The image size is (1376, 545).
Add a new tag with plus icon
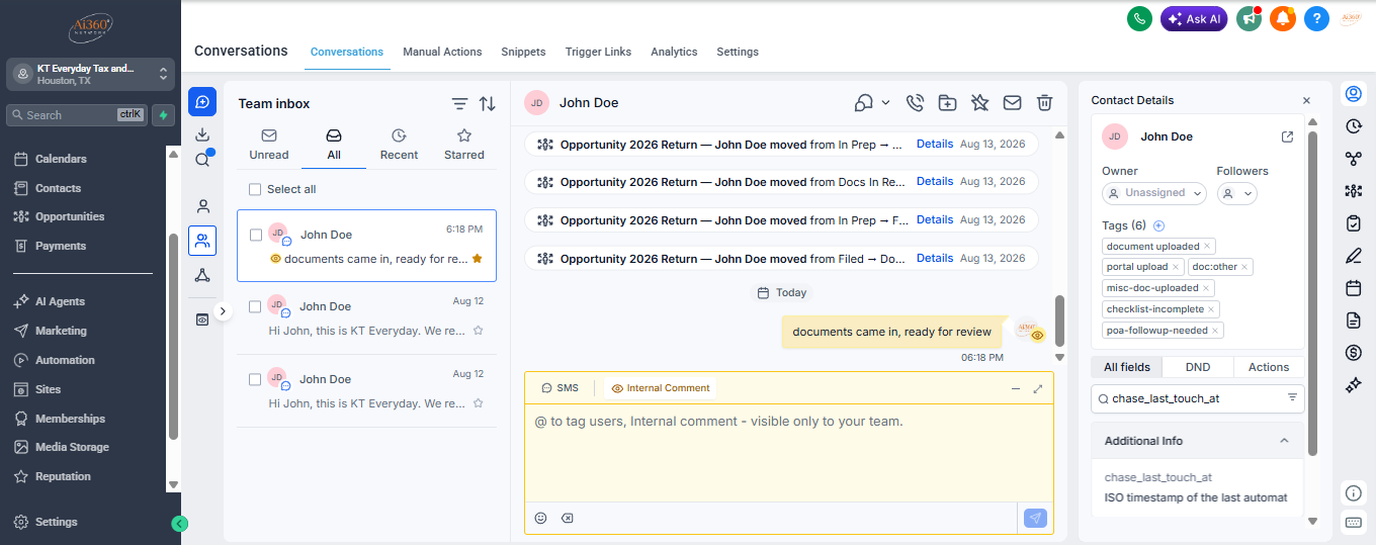[x=1159, y=226]
